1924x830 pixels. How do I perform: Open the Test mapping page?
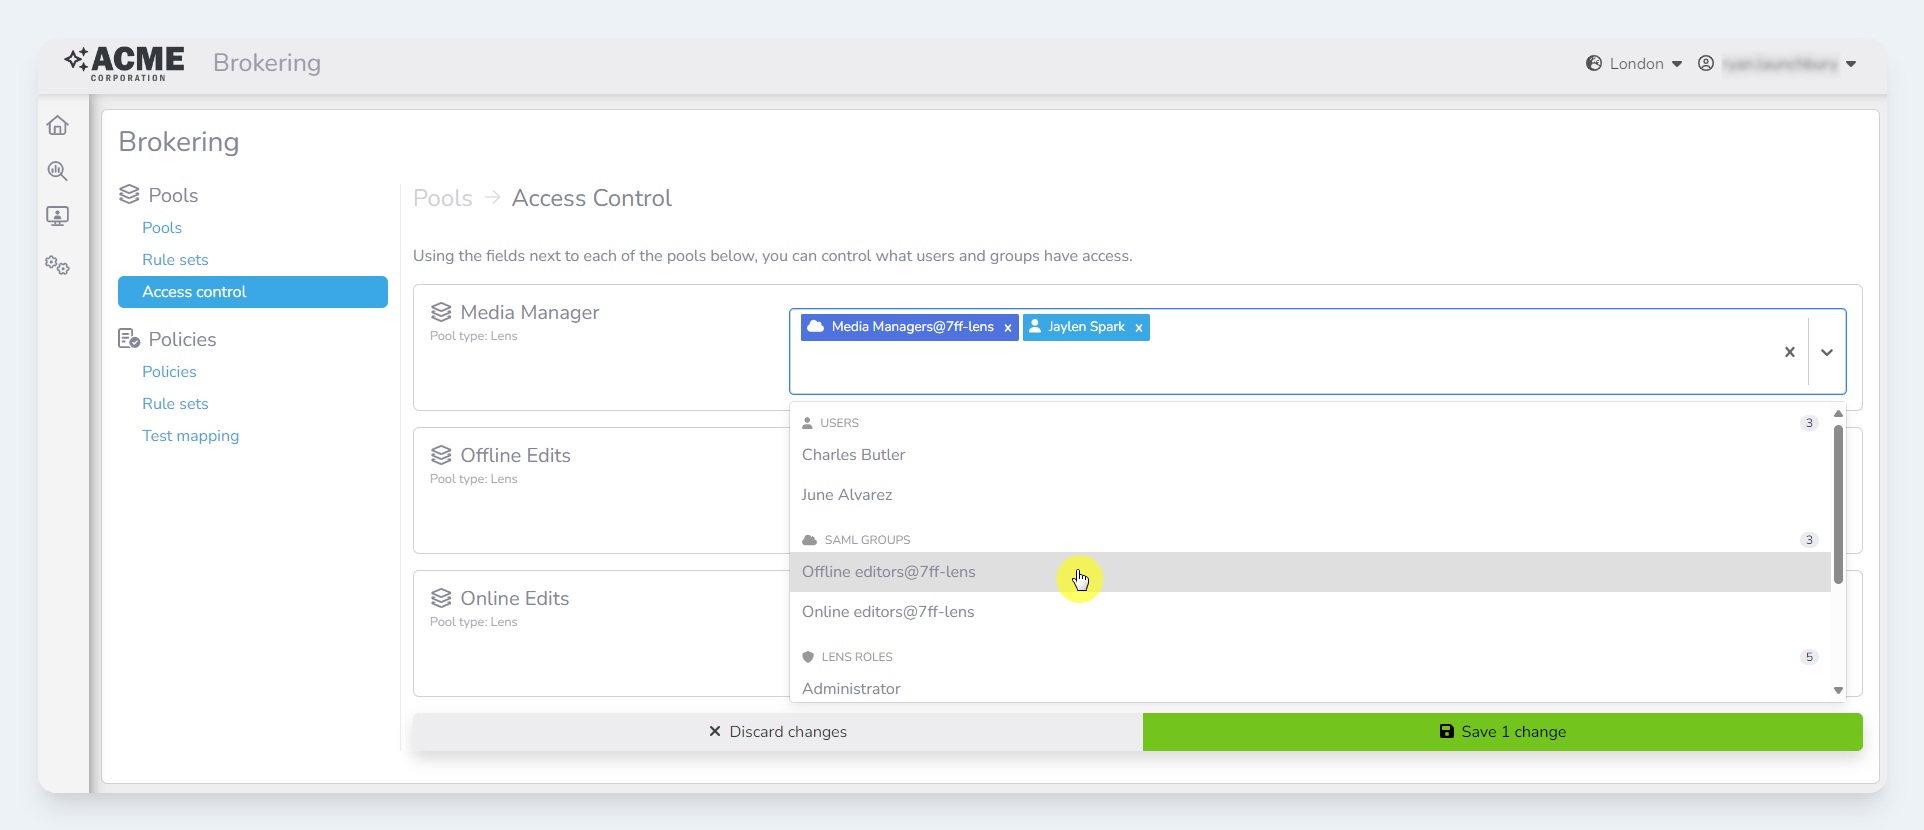point(190,436)
